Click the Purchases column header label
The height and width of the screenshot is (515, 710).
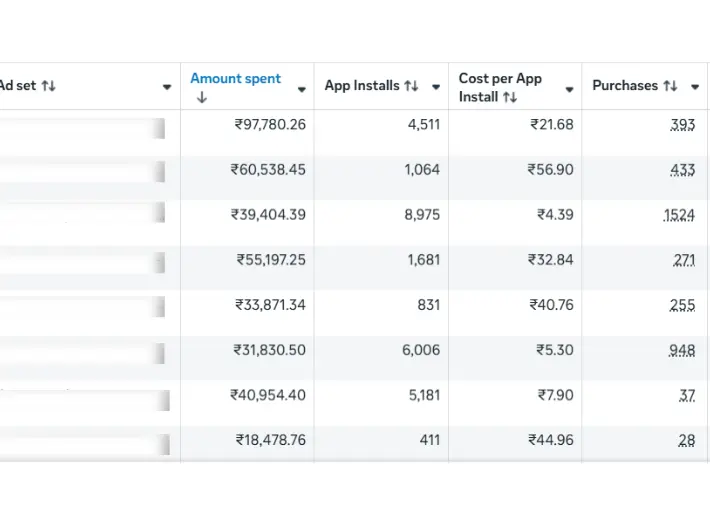625,86
